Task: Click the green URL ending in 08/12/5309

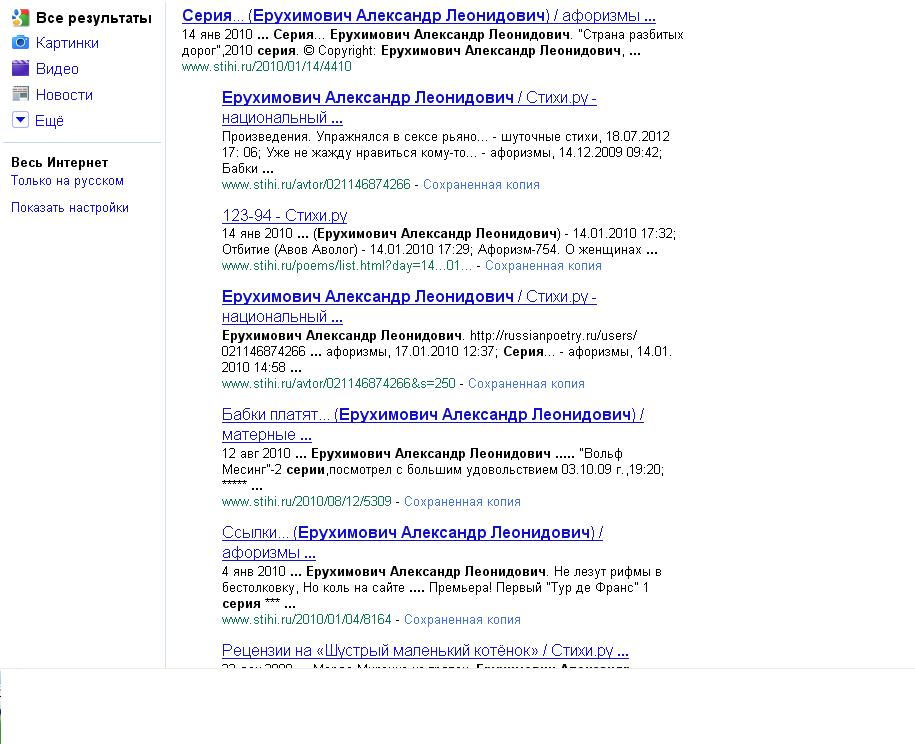Action: click(x=306, y=502)
